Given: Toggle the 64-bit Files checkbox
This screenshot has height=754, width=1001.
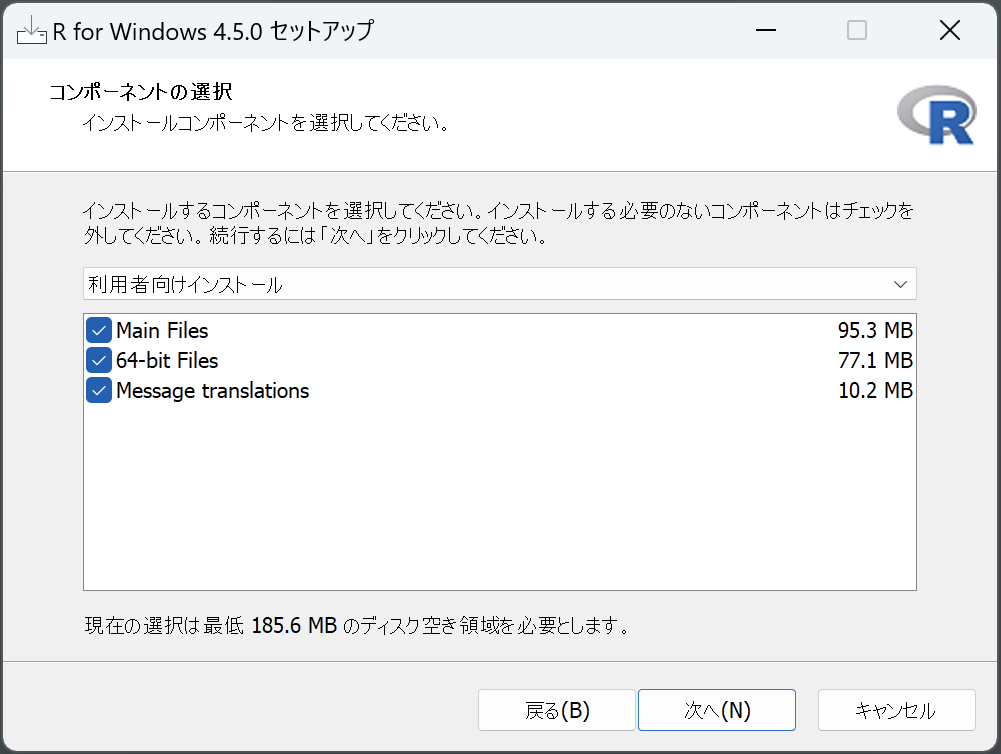Looking at the screenshot, I should [99, 361].
